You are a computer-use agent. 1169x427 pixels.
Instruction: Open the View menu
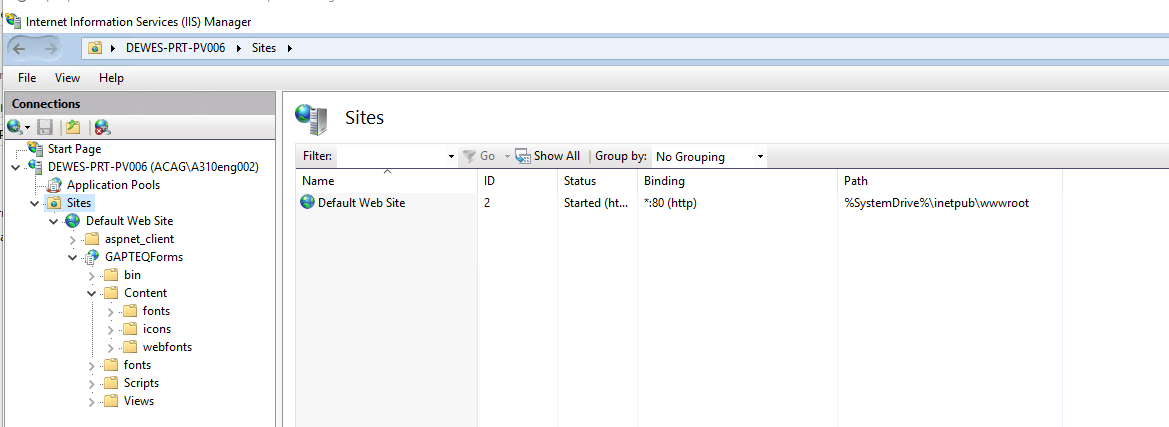click(x=67, y=78)
